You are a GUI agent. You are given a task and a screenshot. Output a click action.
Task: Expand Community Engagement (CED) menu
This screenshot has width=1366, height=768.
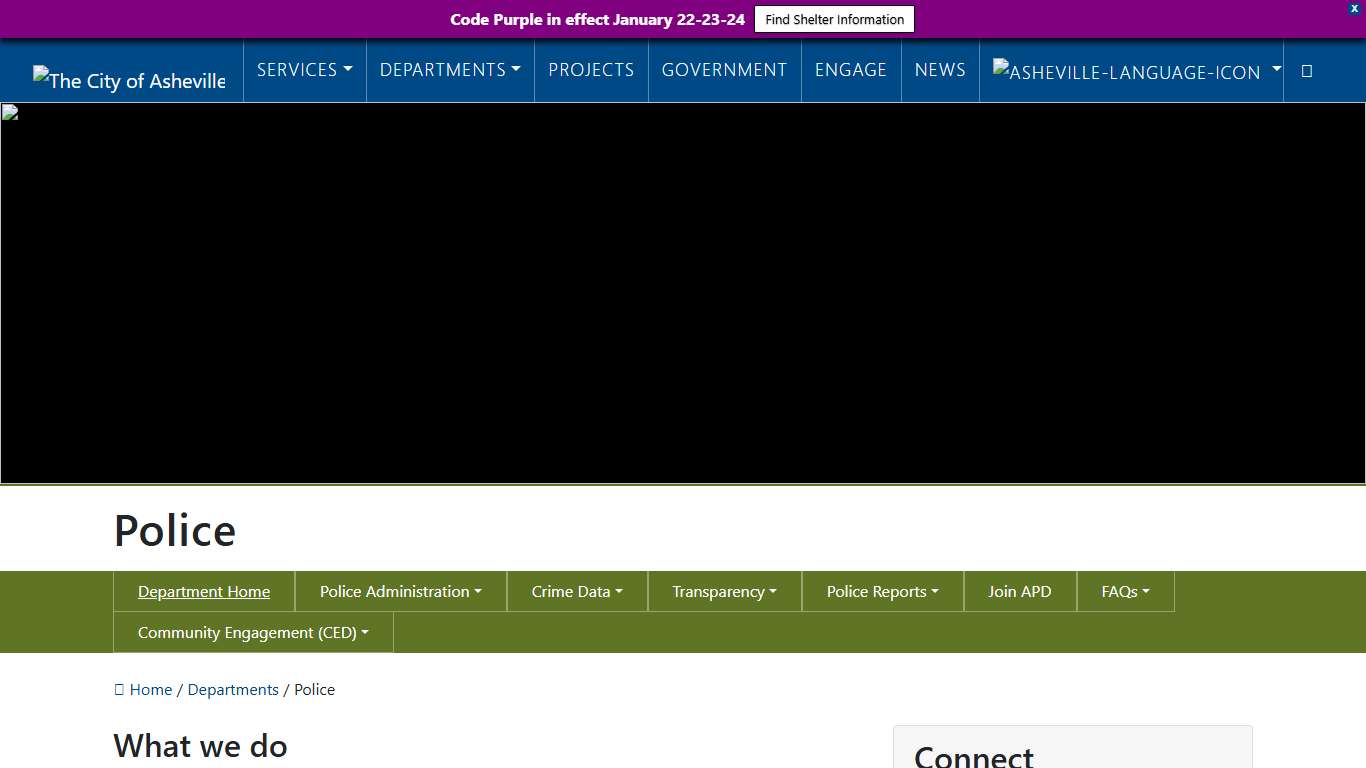(253, 632)
